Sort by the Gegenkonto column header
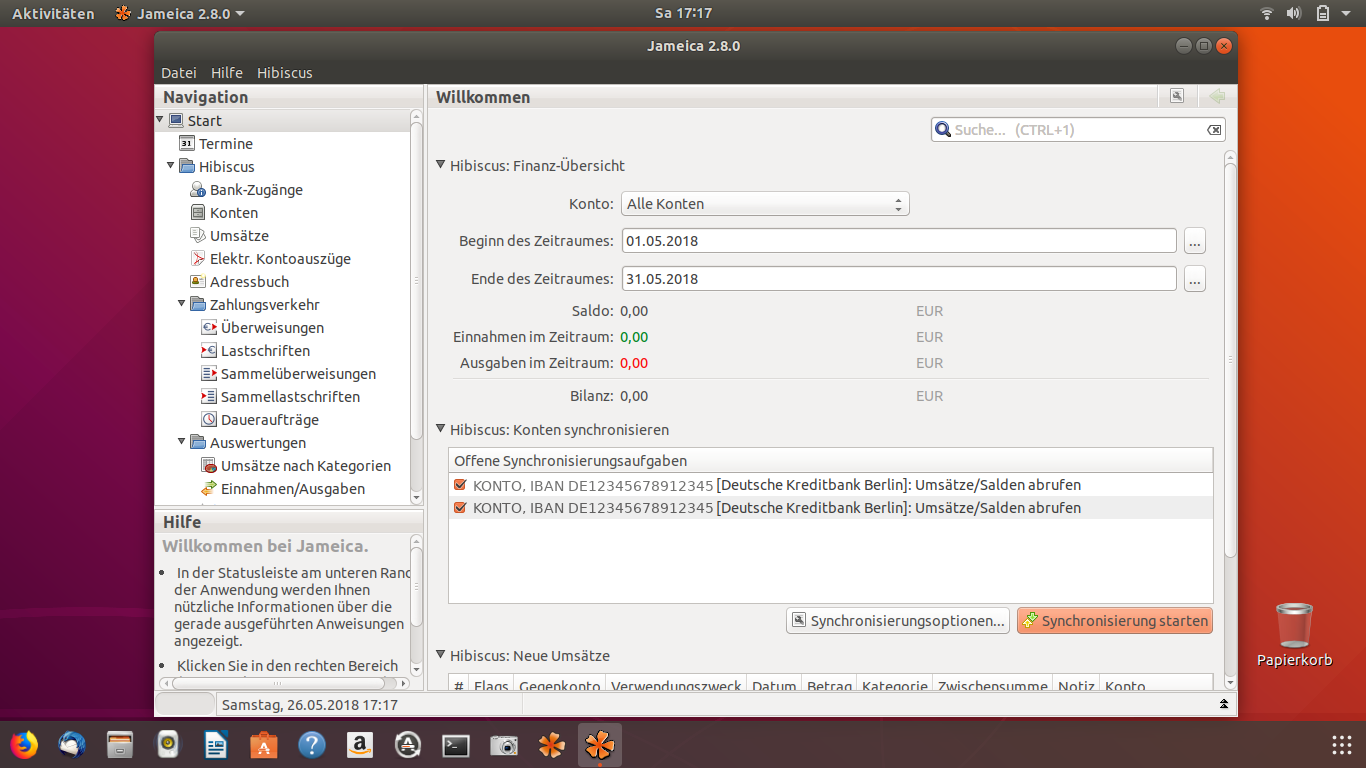This screenshot has width=1366, height=768. click(560, 686)
